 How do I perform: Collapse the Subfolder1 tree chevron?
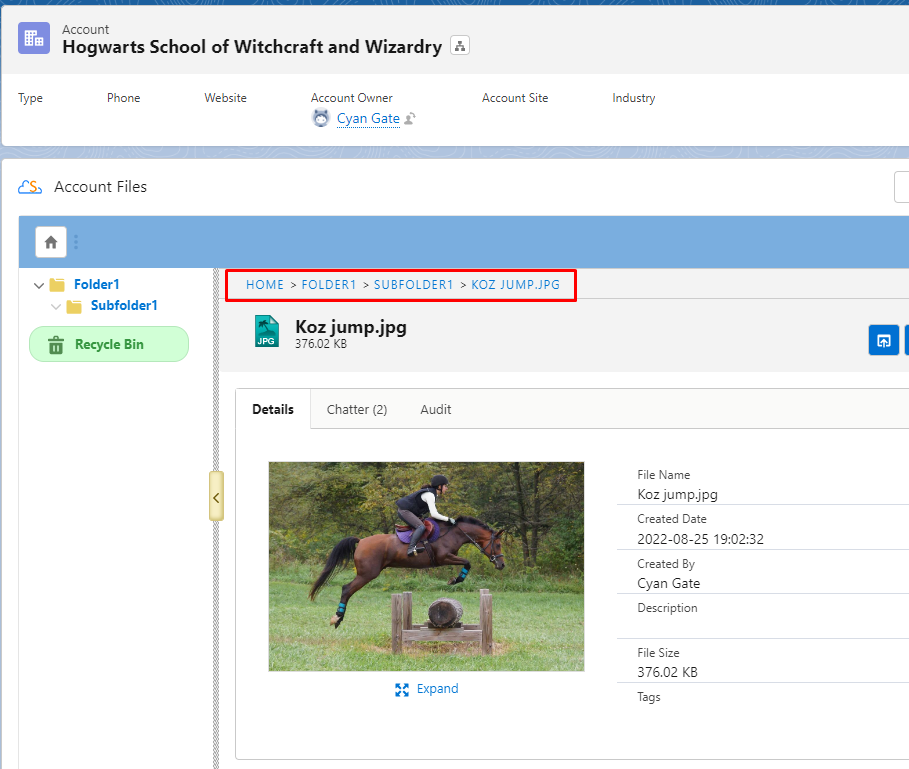pos(56,307)
